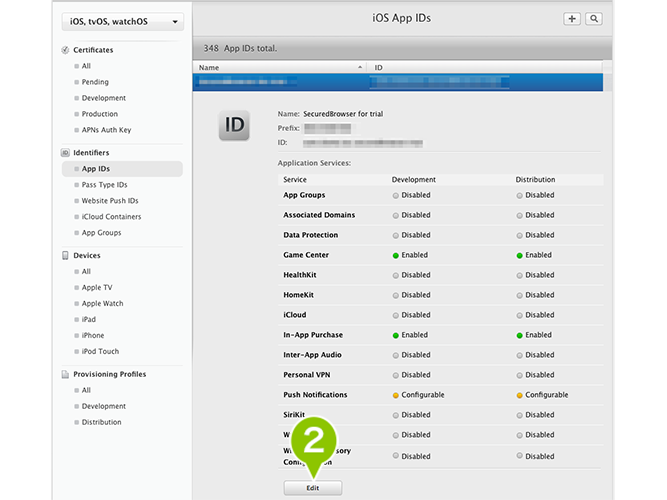Click the Certificates section icon
Screen dimensions: 667x500
tap(65, 50)
